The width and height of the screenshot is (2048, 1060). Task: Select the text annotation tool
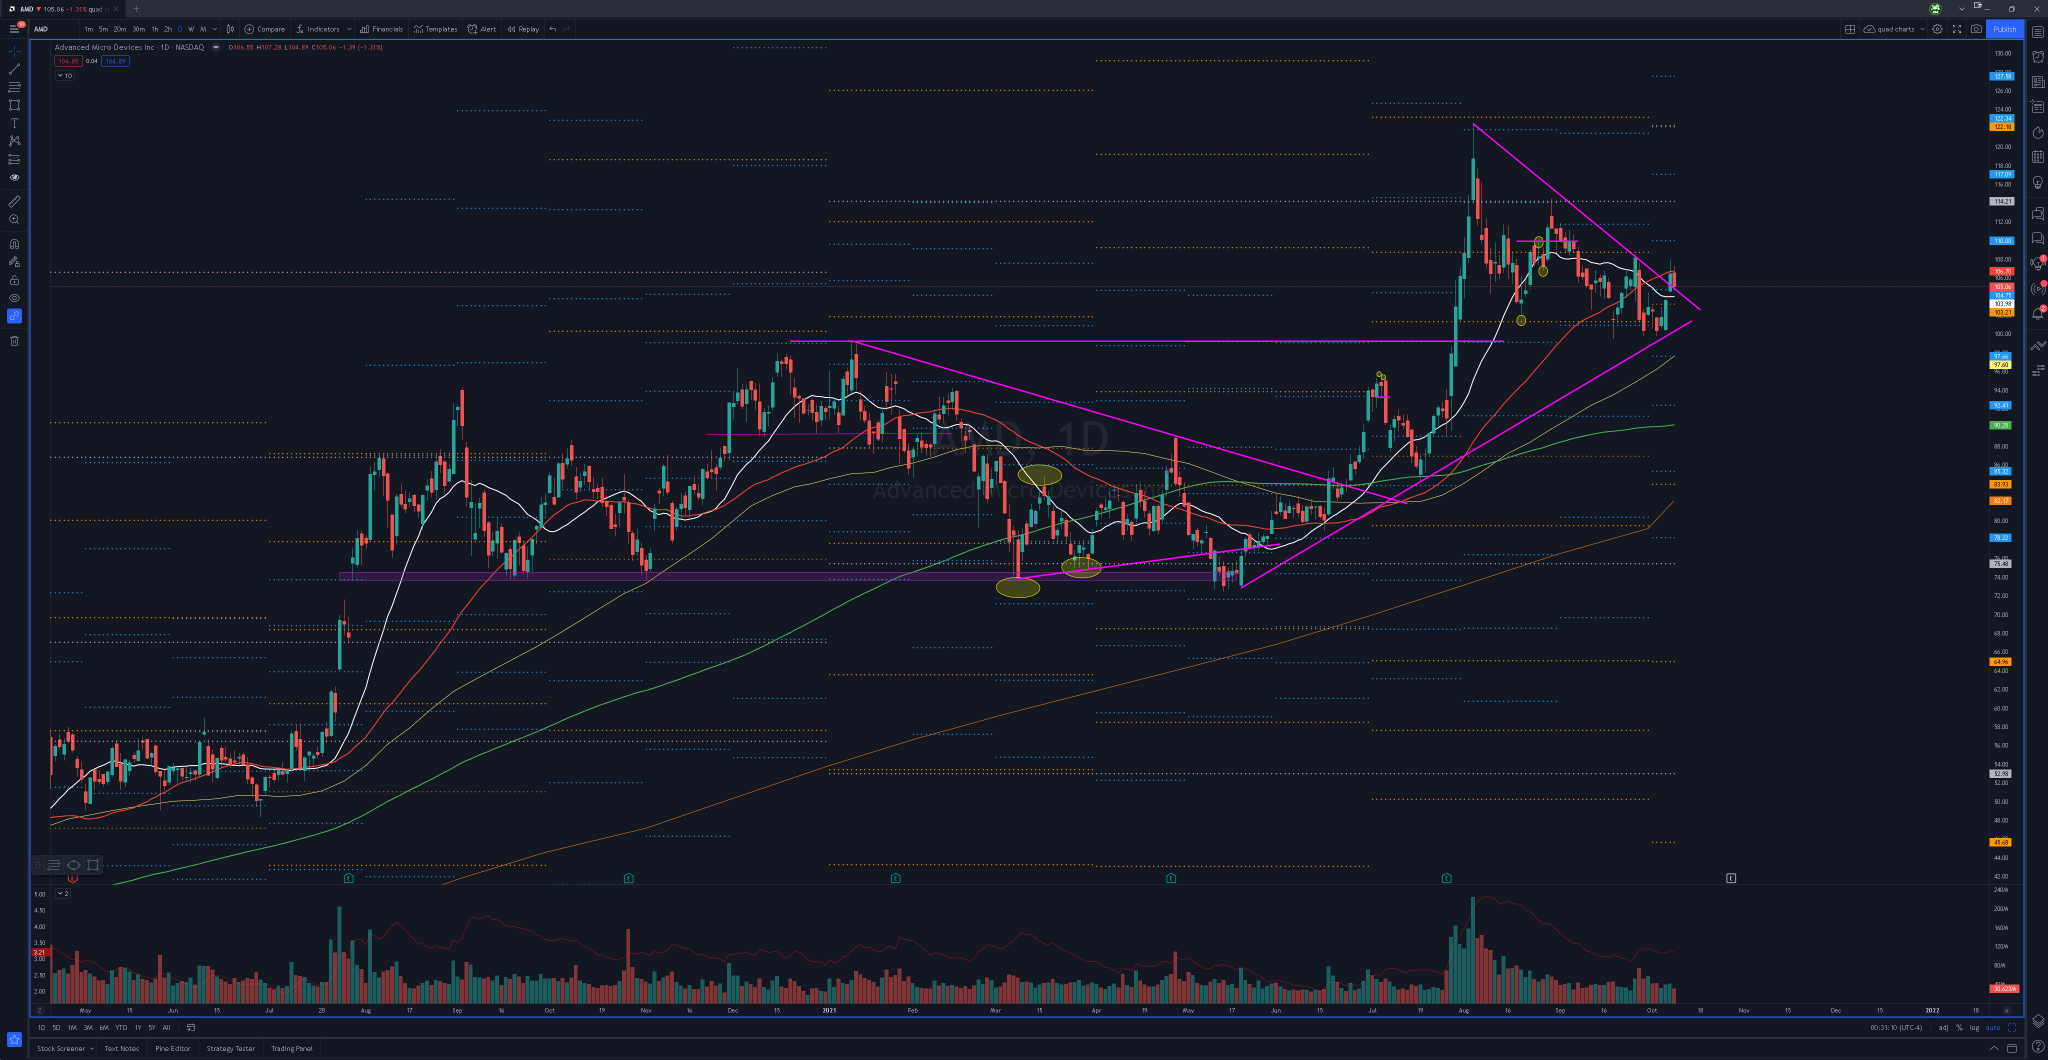coord(14,123)
